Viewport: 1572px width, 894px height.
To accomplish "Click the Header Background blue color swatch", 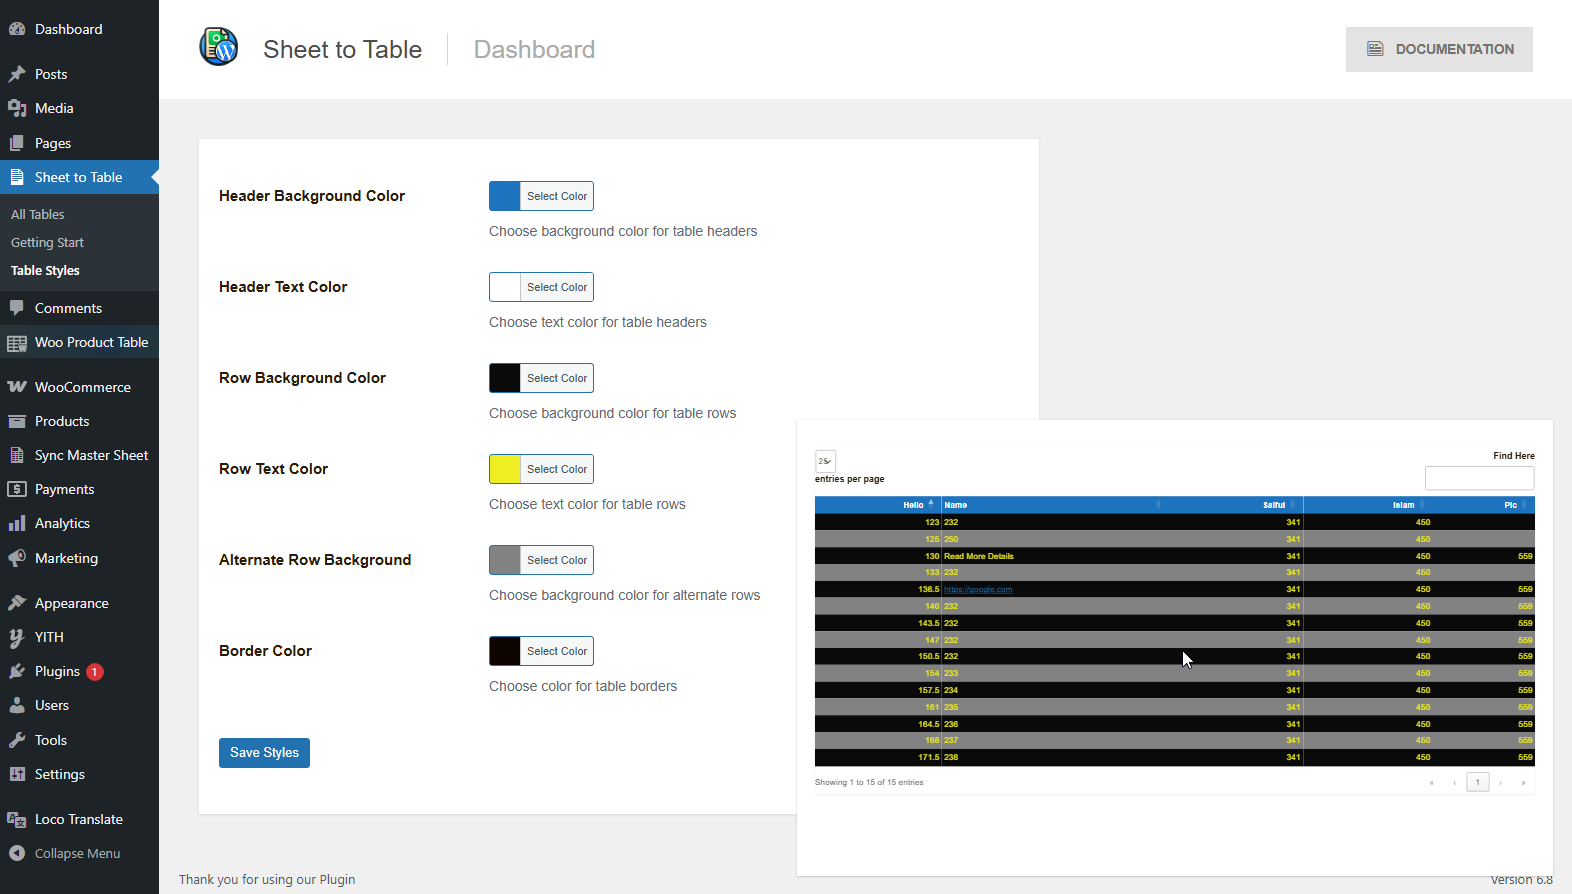I will (505, 196).
